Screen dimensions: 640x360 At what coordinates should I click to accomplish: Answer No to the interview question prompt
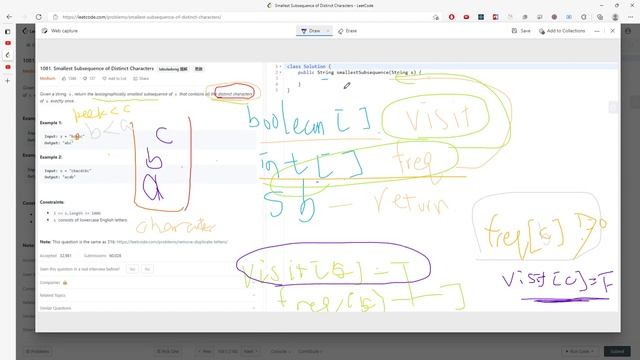tap(147, 269)
